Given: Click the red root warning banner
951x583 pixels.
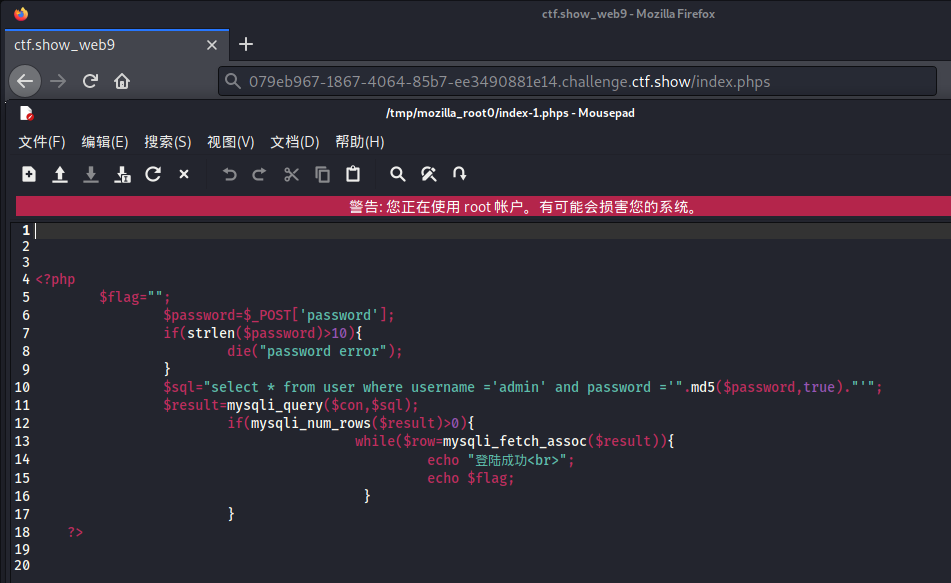Looking at the screenshot, I should click(x=475, y=206).
